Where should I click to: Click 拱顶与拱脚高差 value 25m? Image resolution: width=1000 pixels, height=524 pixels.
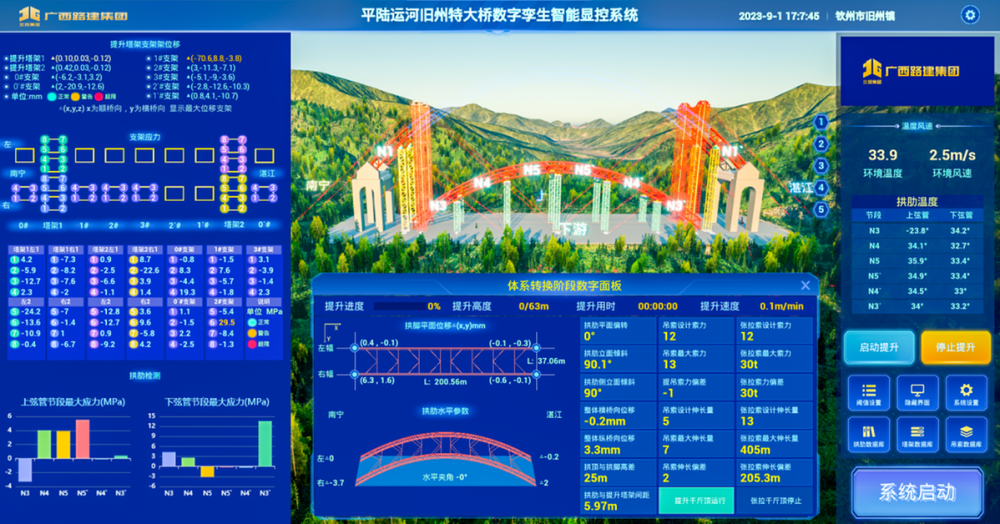596,477
